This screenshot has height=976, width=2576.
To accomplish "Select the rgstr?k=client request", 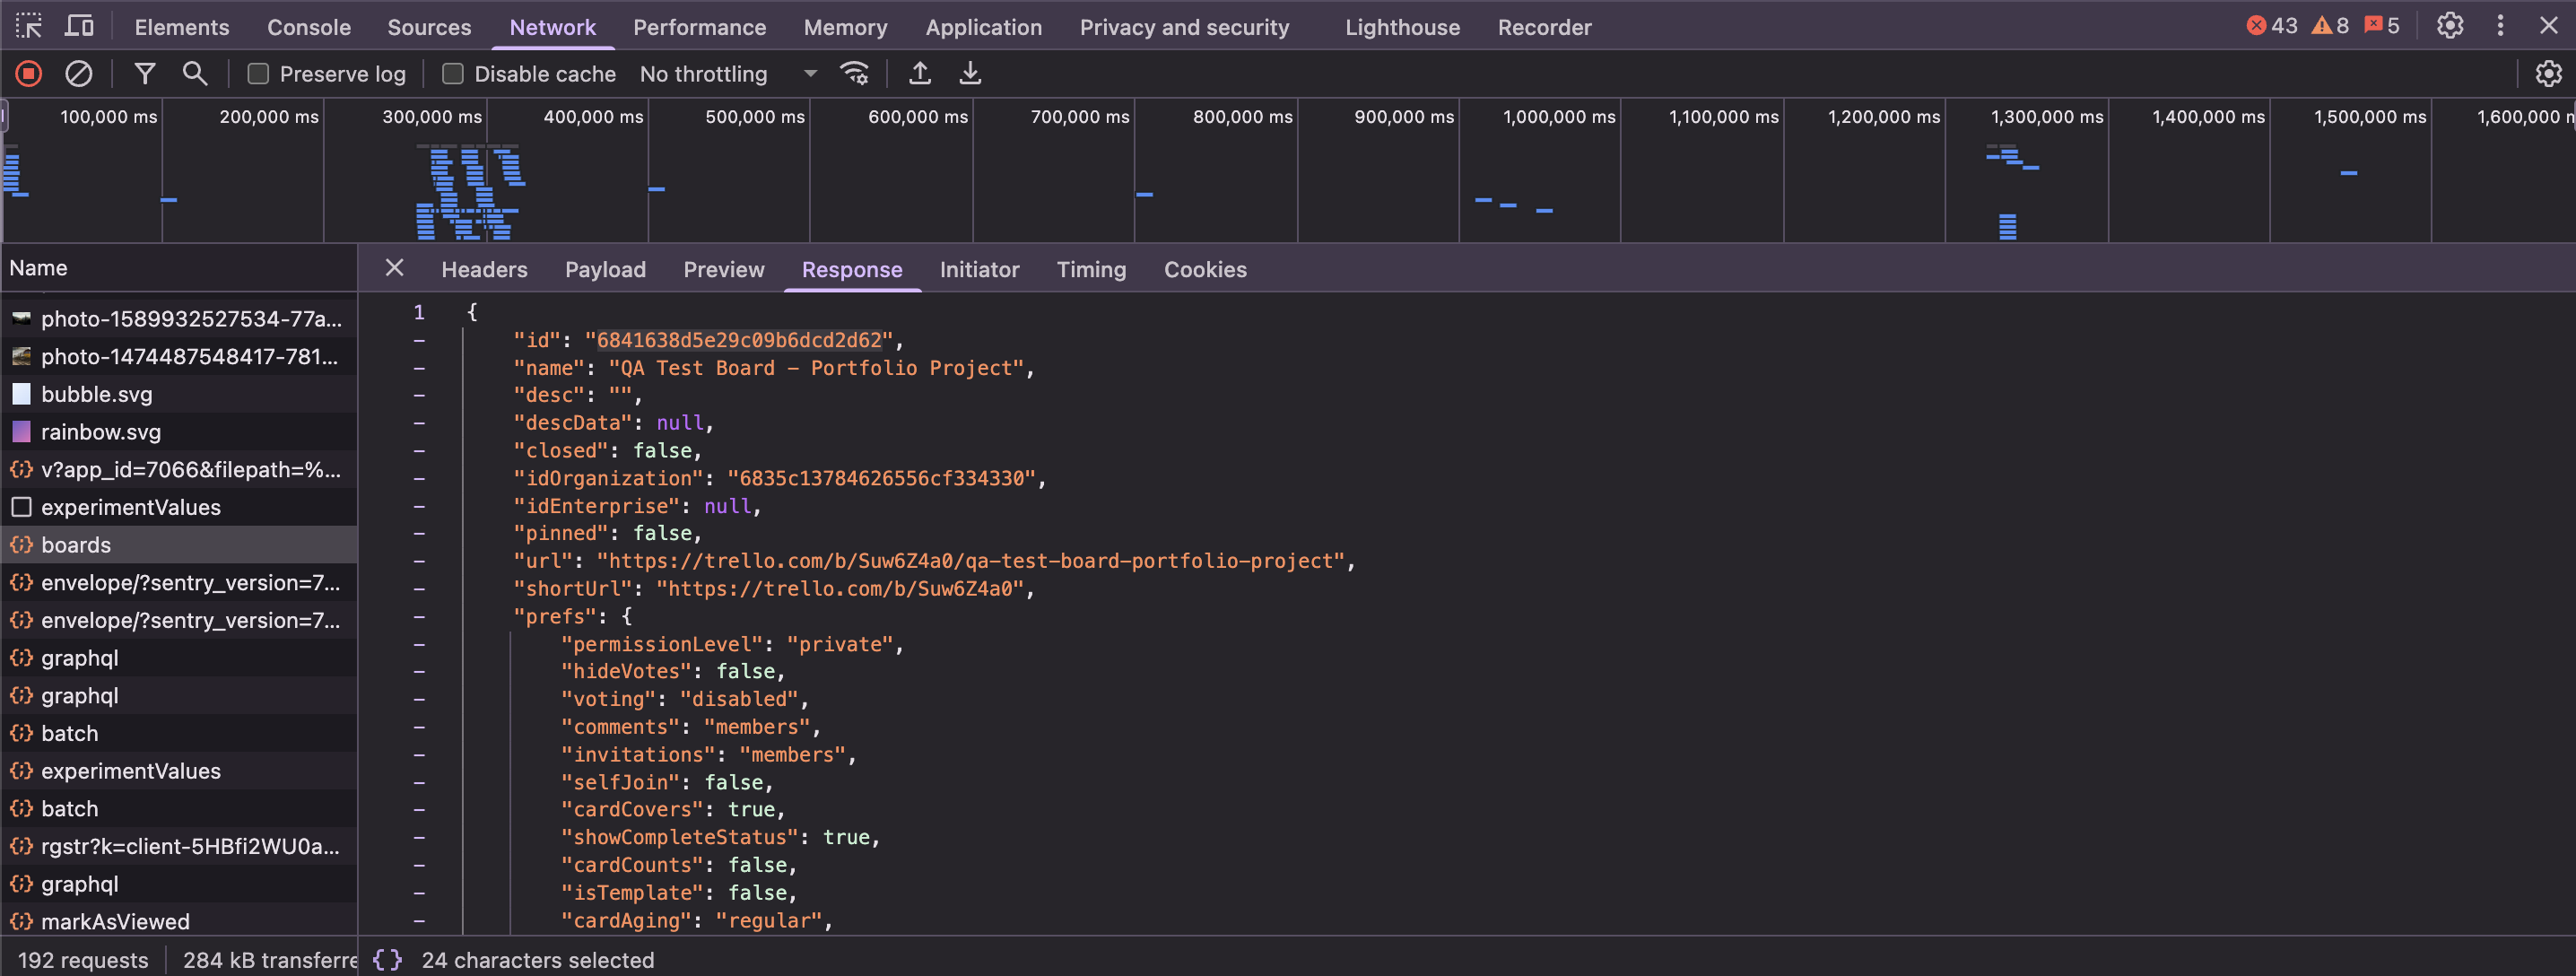I will coord(179,846).
